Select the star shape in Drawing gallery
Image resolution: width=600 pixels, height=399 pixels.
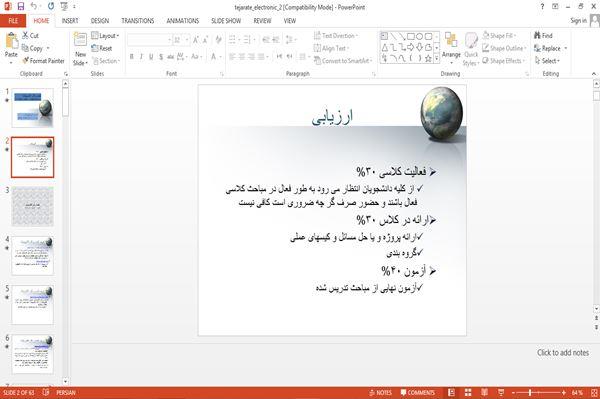[x=428, y=58]
